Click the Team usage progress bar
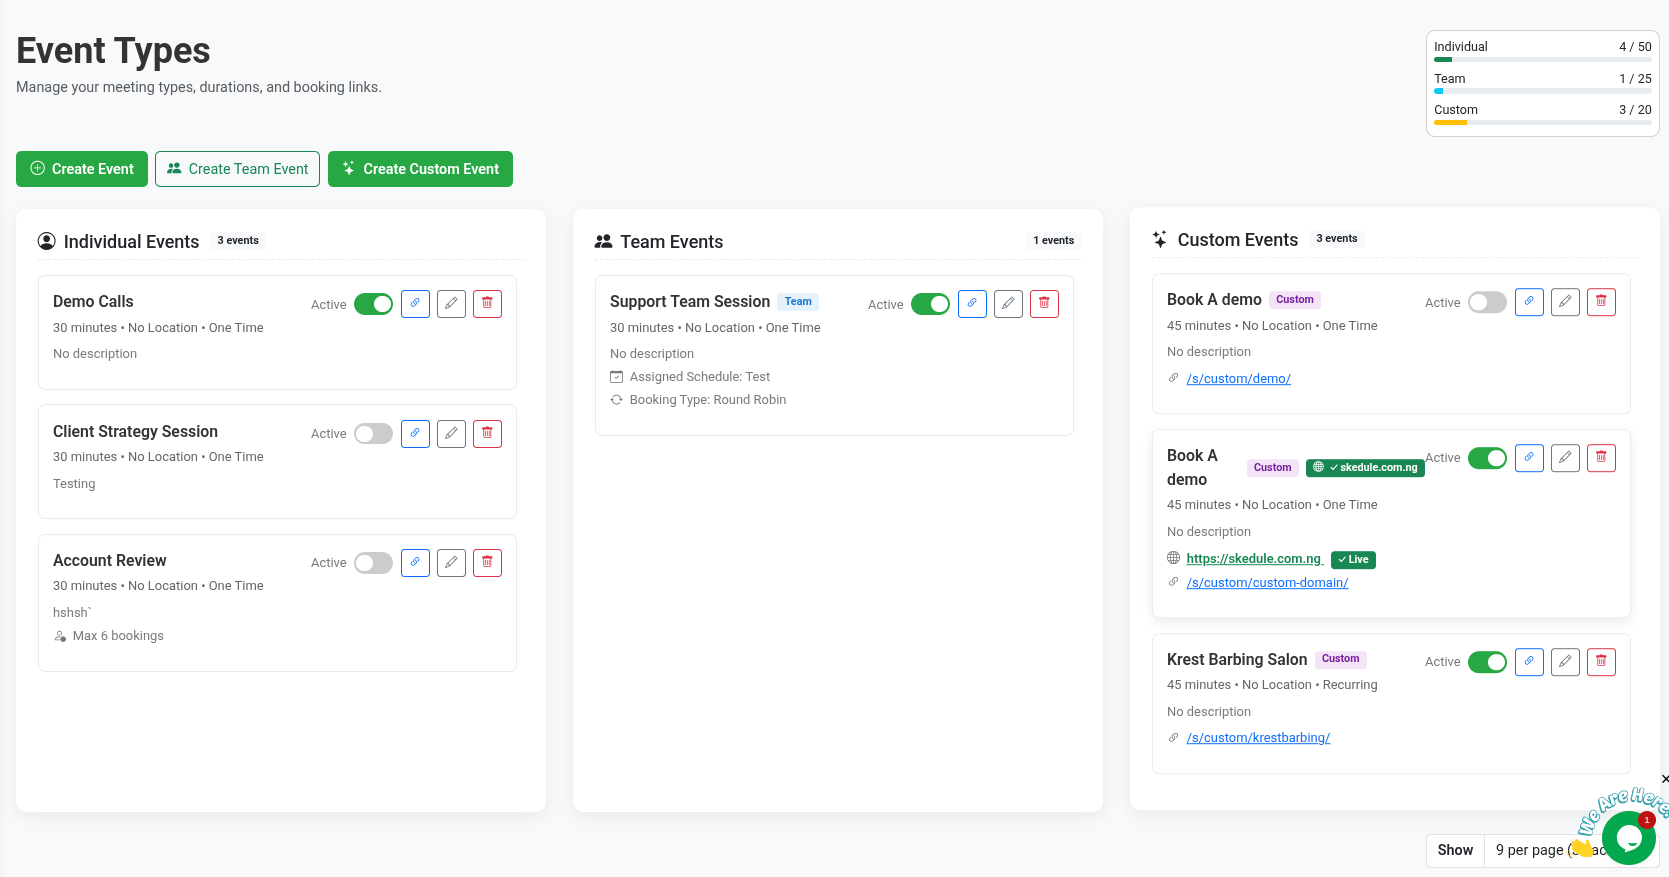The height and width of the screenshot is (877, 1669). pos(1543,91)
